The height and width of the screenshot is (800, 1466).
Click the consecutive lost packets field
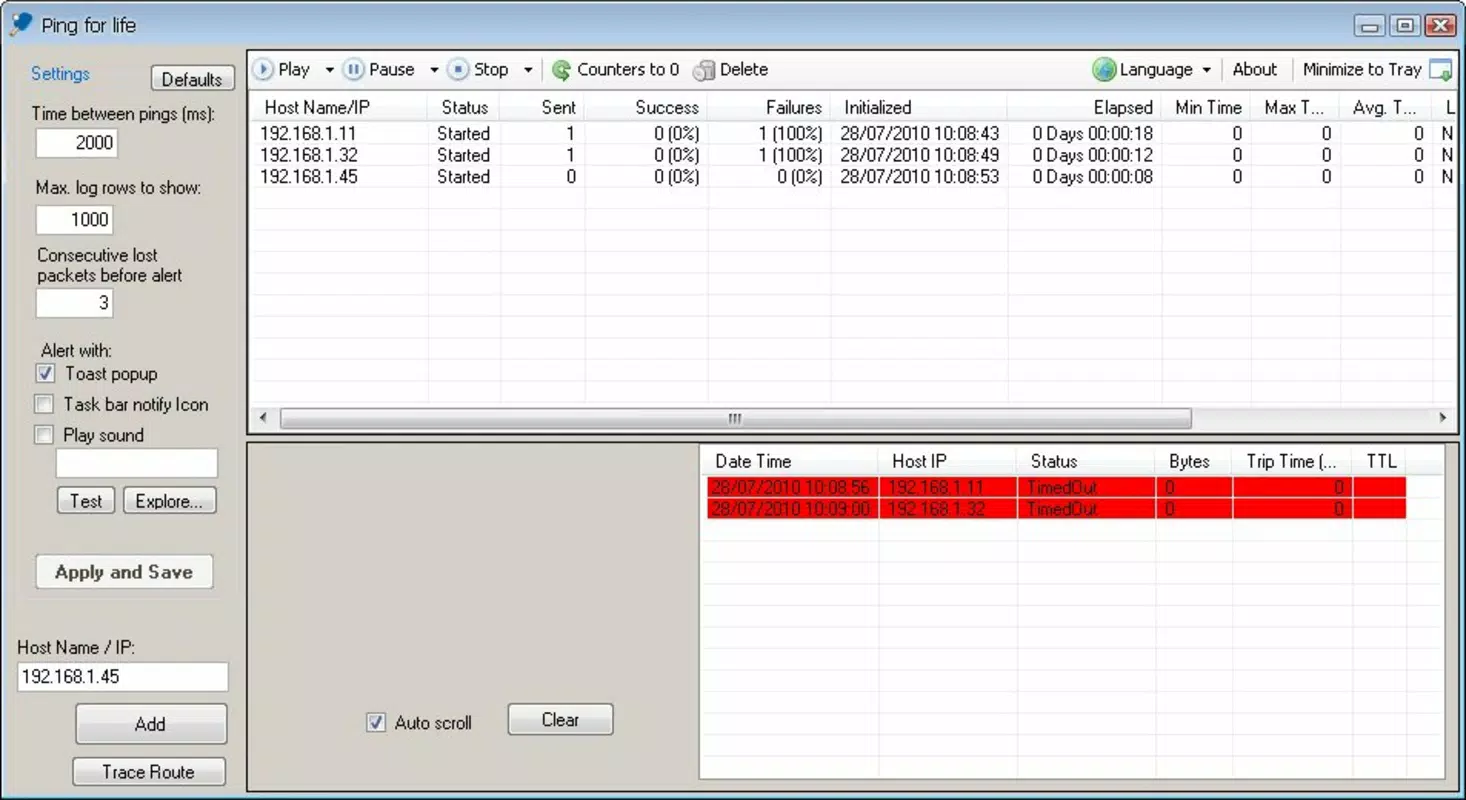click(x=74, y=303)
